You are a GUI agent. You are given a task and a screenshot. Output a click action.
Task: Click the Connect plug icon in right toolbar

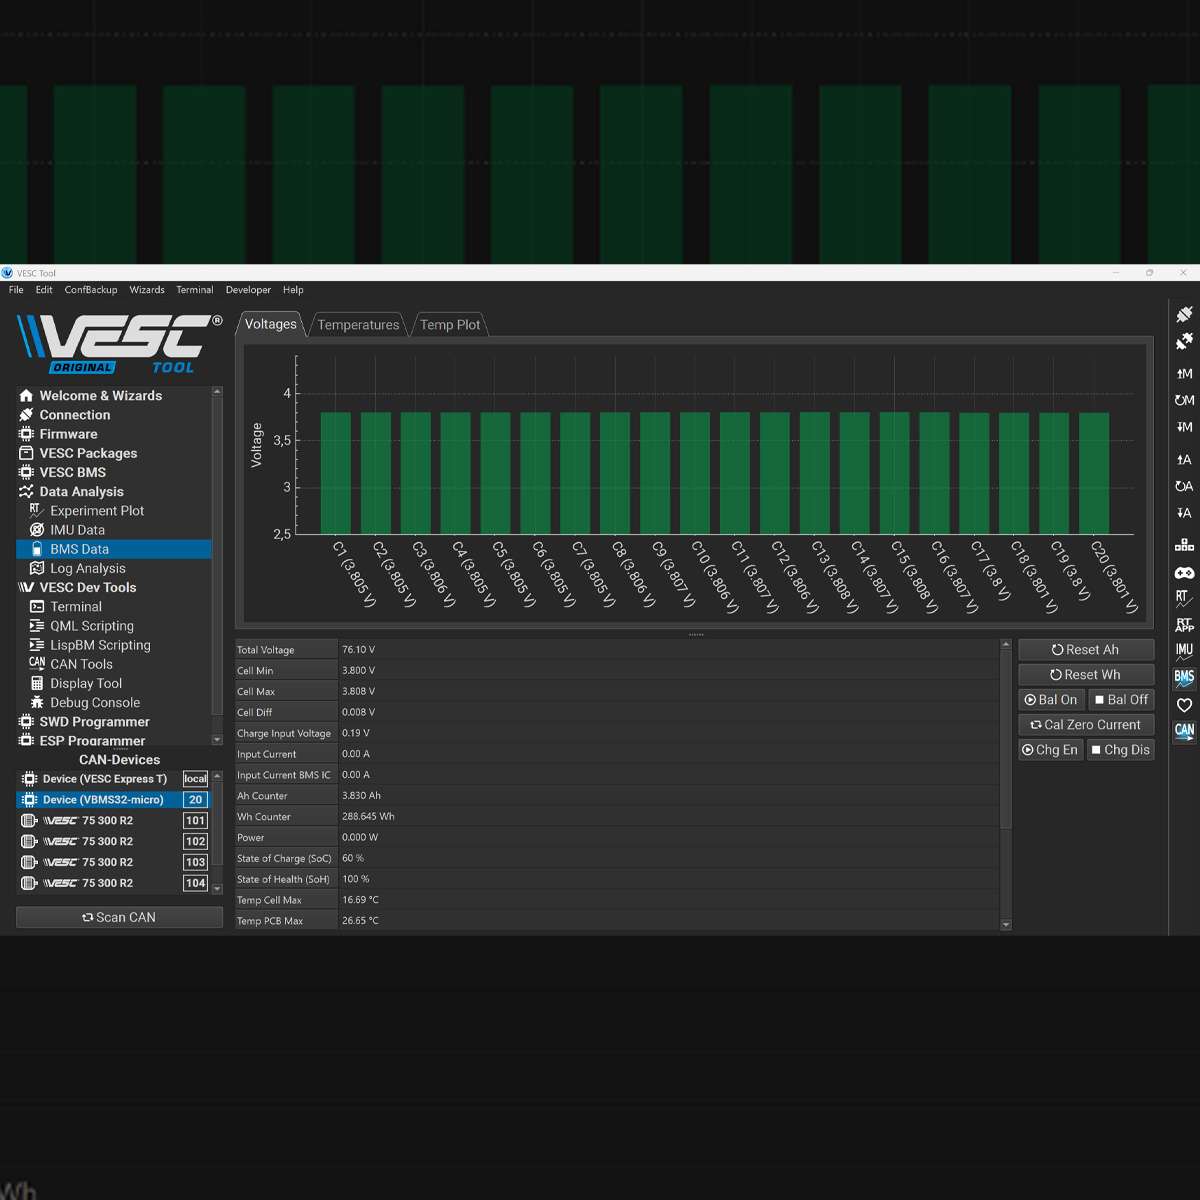[1184, 315]
